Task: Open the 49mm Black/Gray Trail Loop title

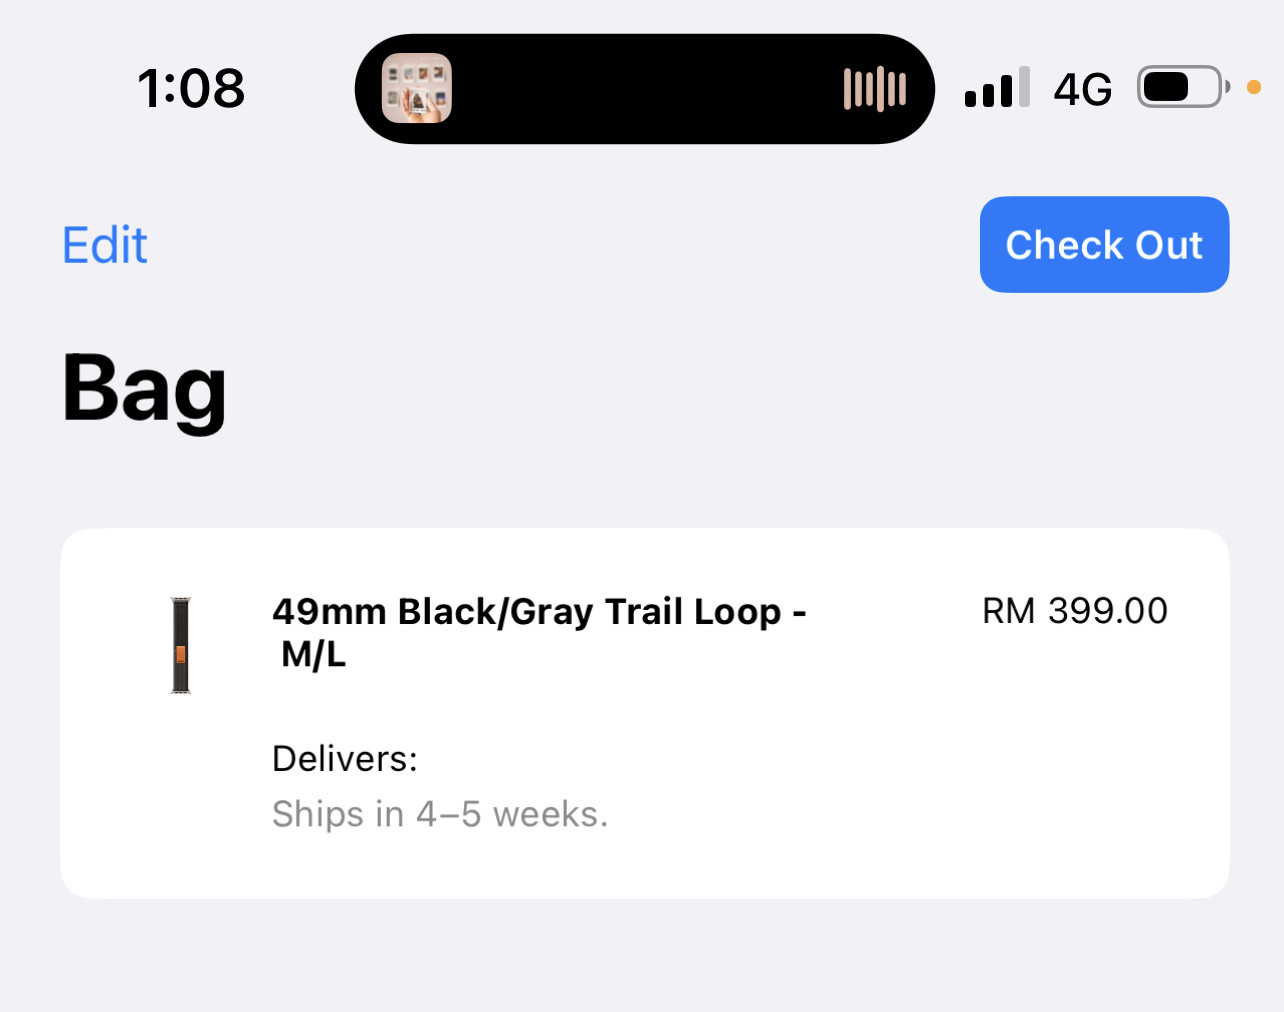Action: click(539, 611)
